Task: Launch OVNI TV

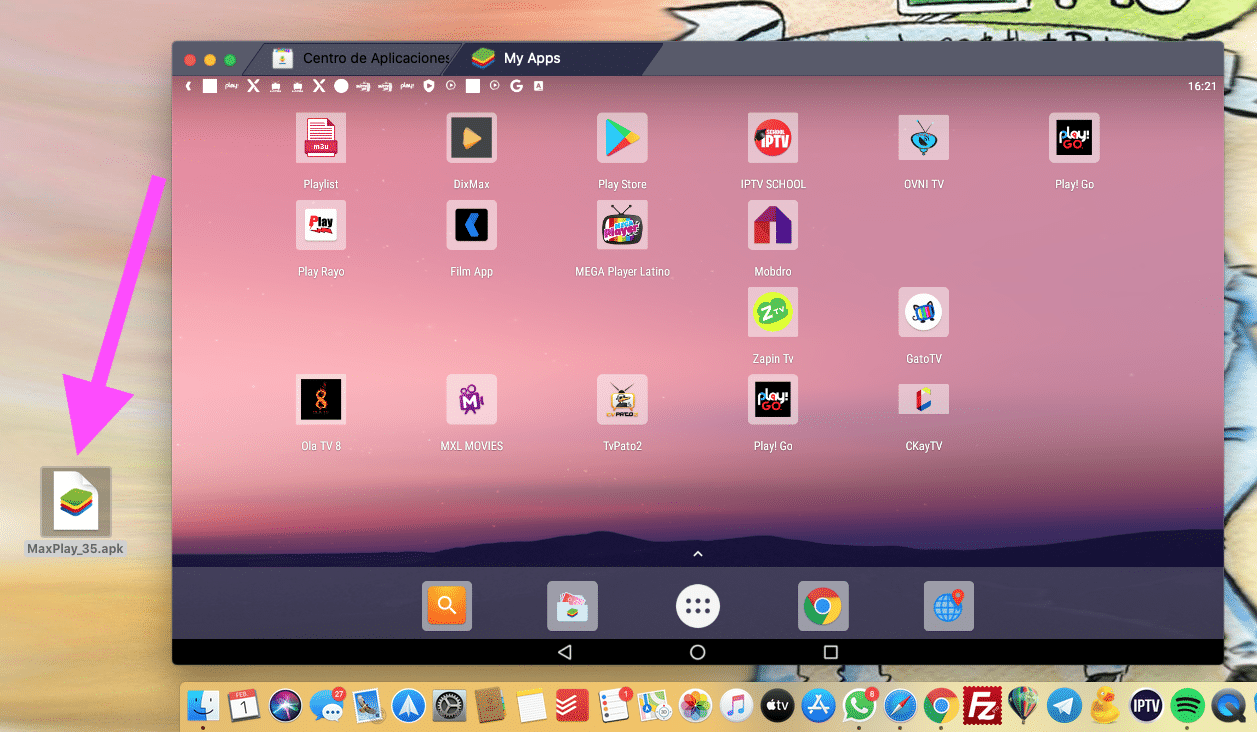Action: (923, 137)
